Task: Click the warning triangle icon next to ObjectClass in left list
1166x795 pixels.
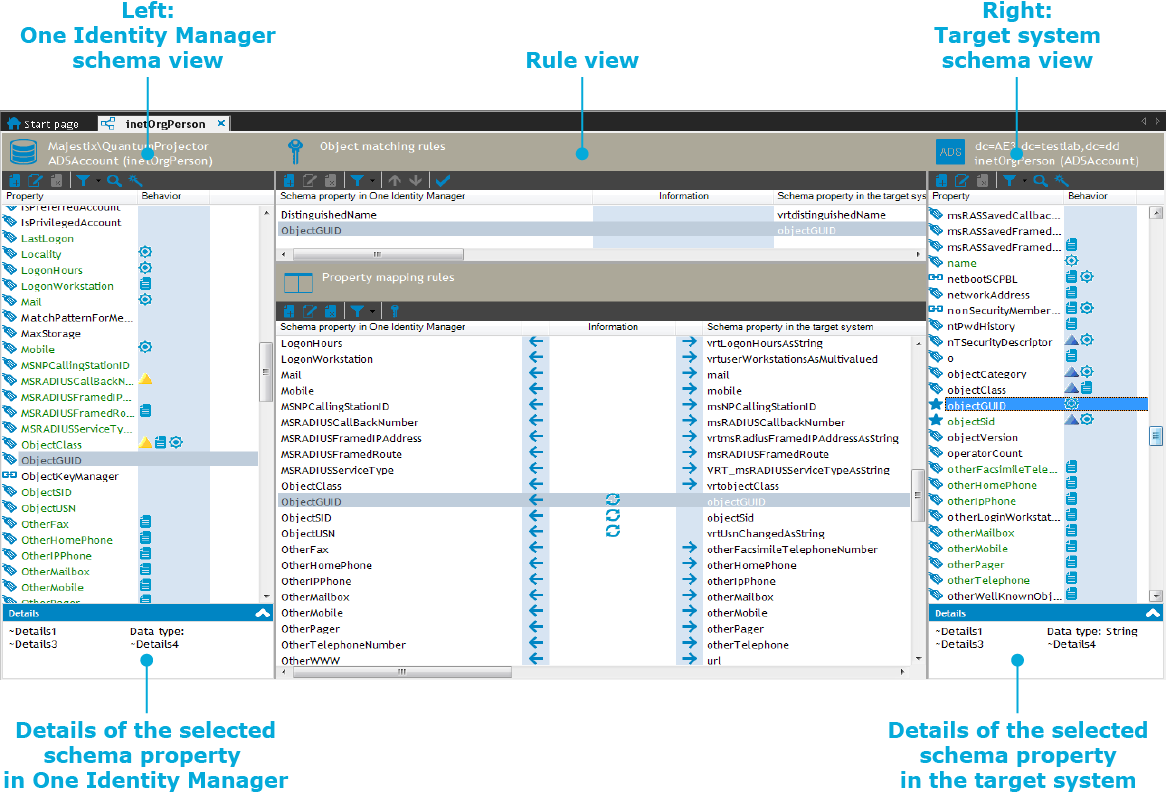Action: pos(145,442)
